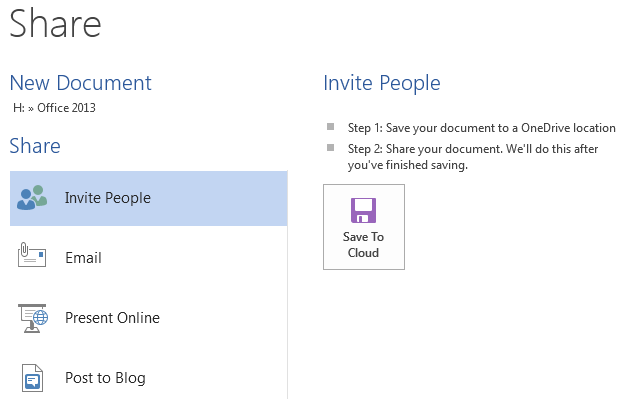This screenshot has width=626, height=399.
Task: Click the Step 2 share instruction text
Action: point(473,157)
